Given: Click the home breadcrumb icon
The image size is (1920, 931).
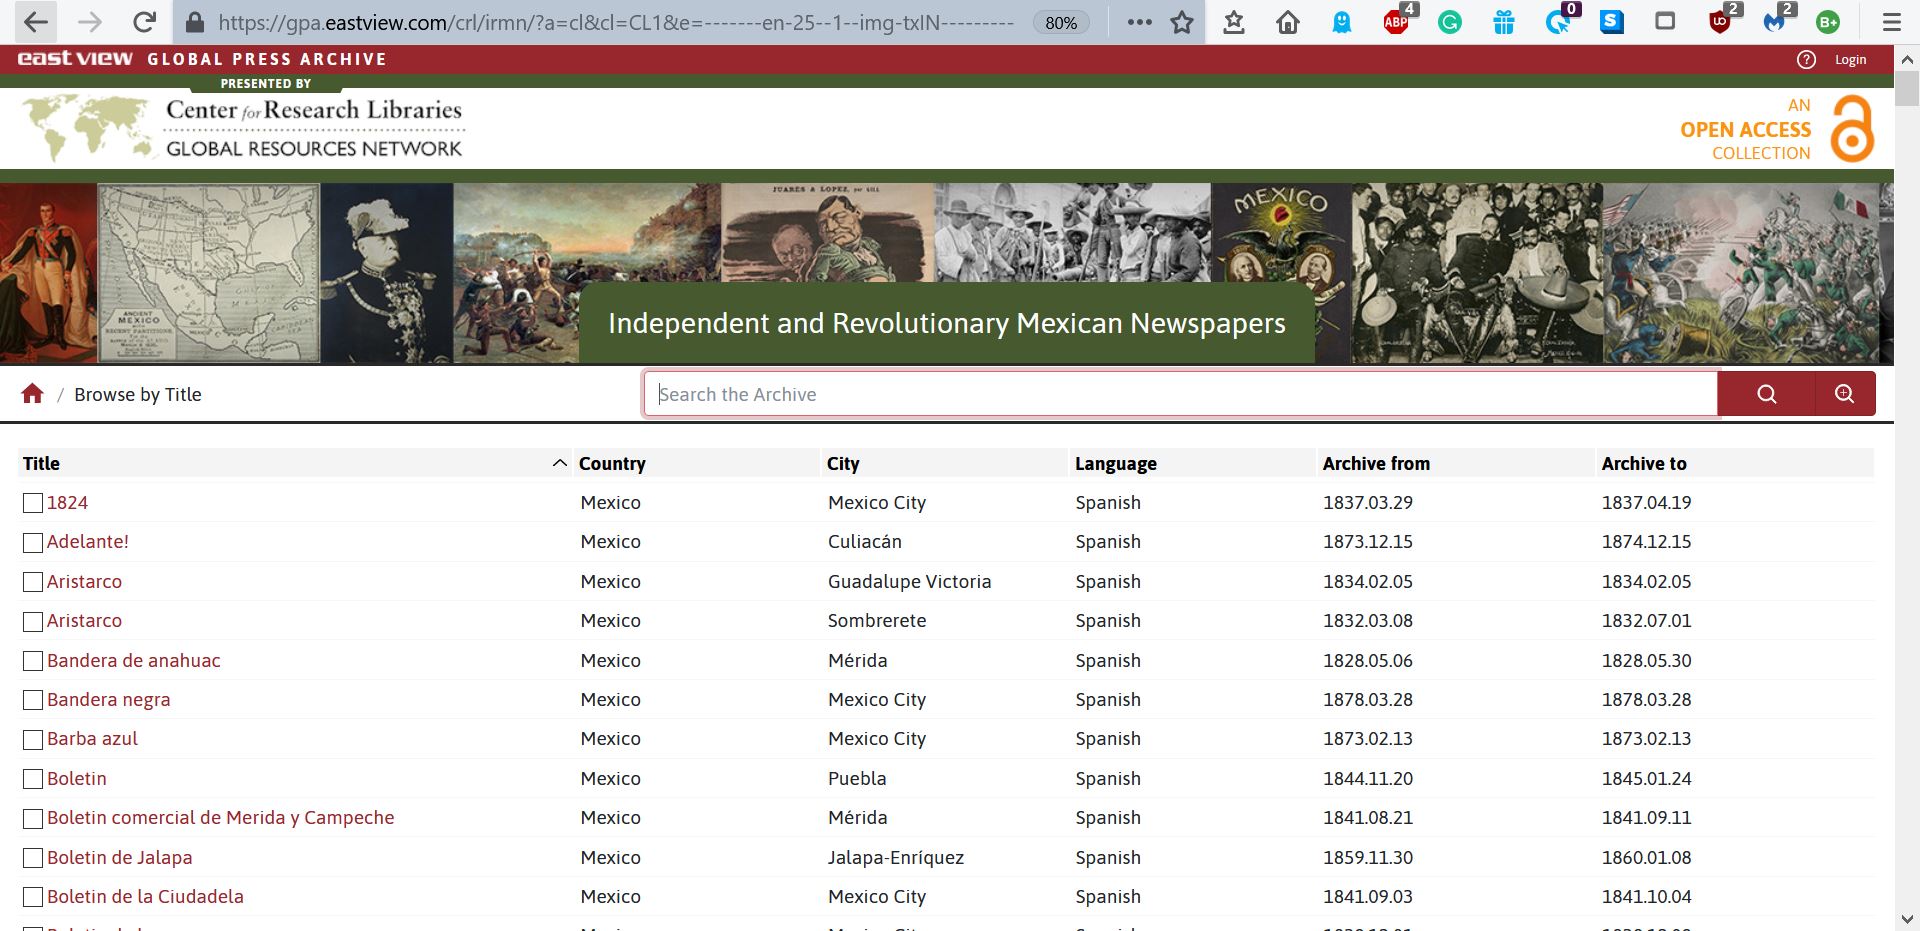Looking at the screenshot, I should coord(32,394).
